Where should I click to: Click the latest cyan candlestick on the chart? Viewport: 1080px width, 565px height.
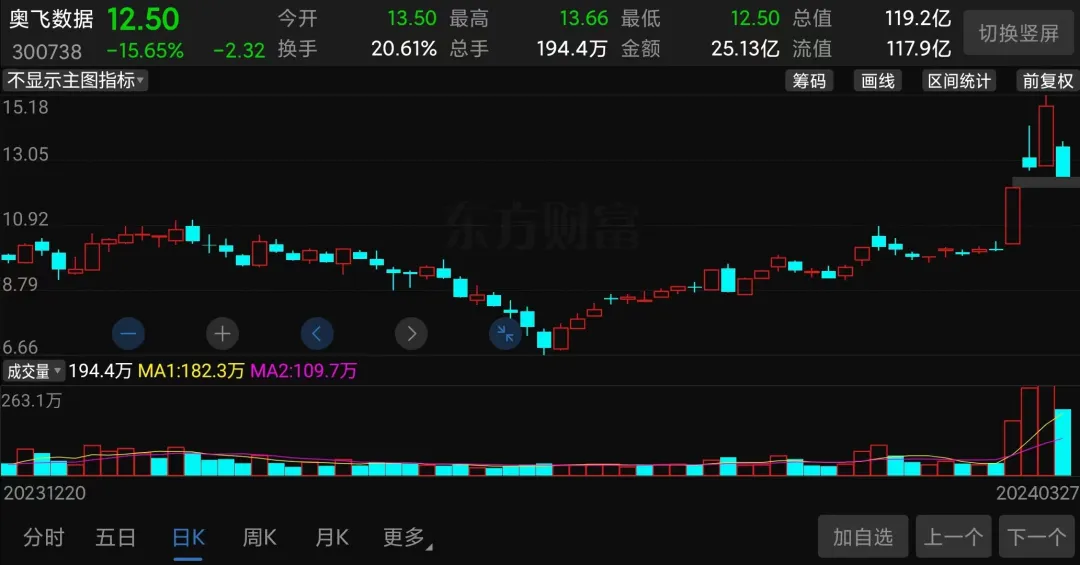click(1063, 161)
